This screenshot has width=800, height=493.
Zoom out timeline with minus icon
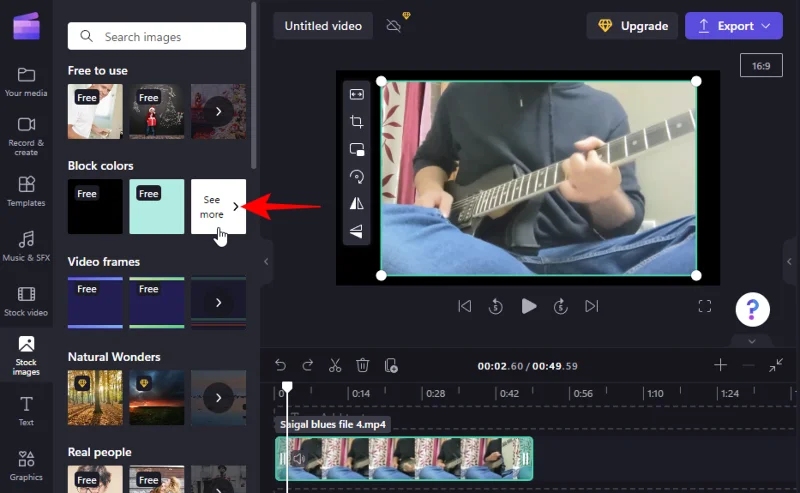click(x=748, y=365)
